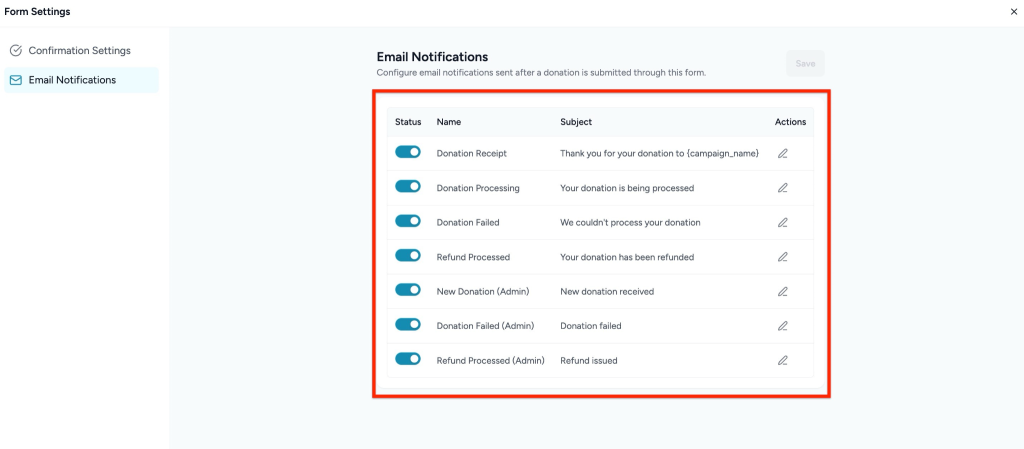The width and height of the screenshot is (1024, 449).
Task: Click subject 'New donation received'
Action: 607,292
